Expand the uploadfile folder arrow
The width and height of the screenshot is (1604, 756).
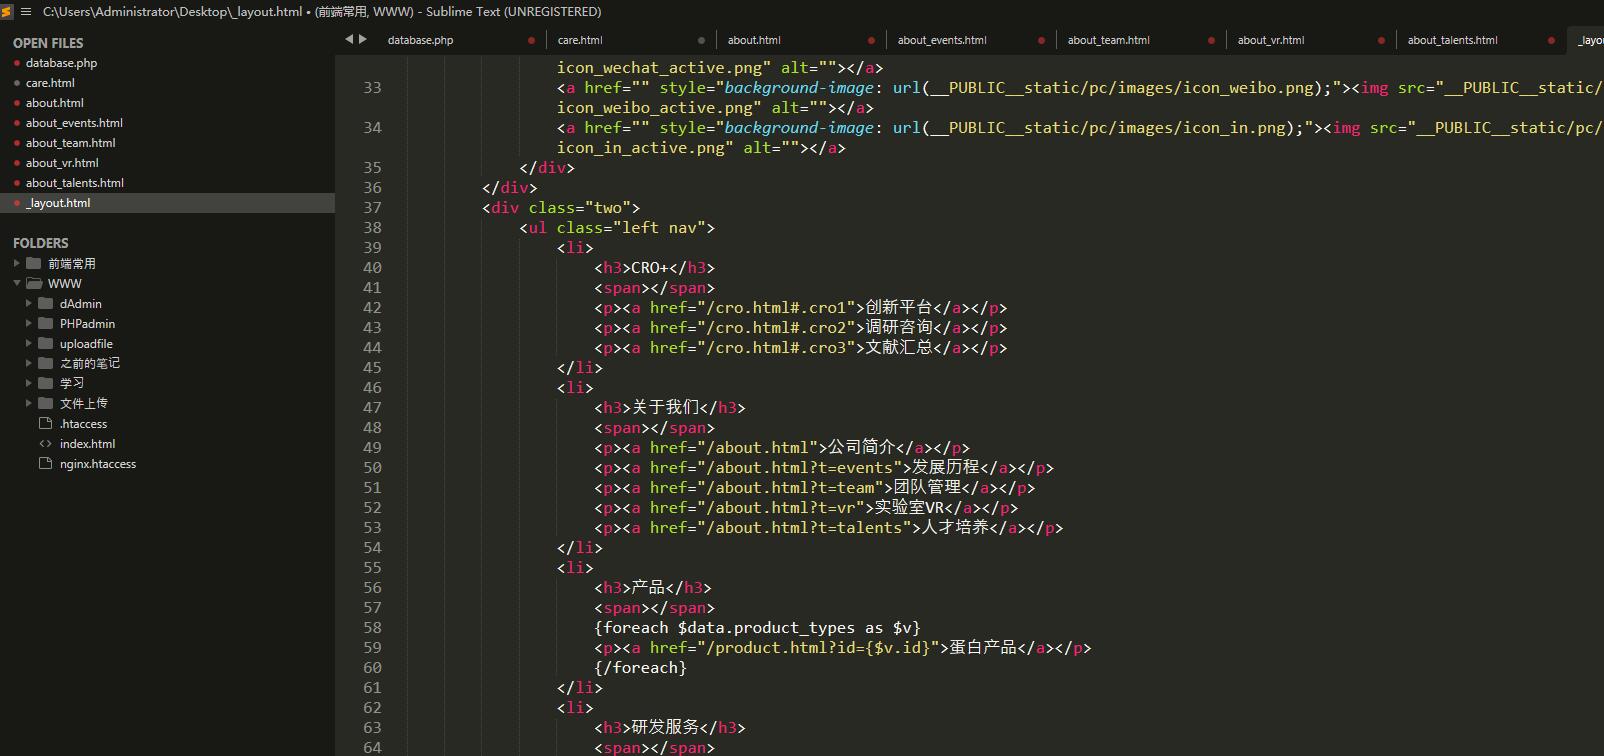29,343
